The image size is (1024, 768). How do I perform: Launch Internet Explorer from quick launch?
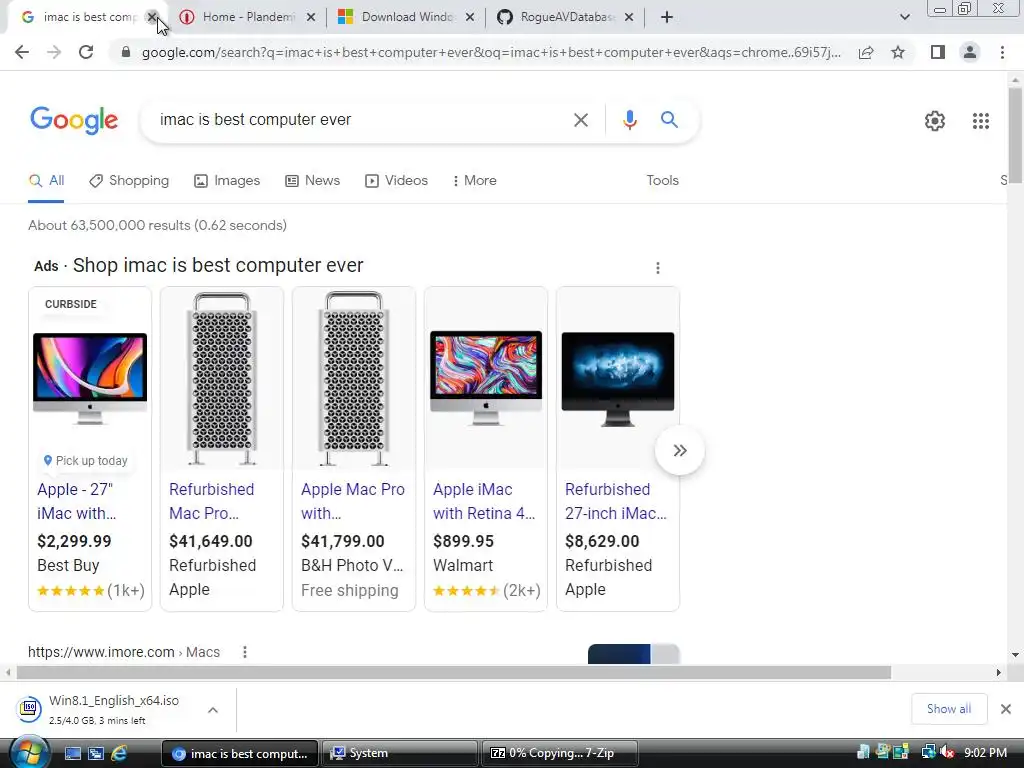120,753
